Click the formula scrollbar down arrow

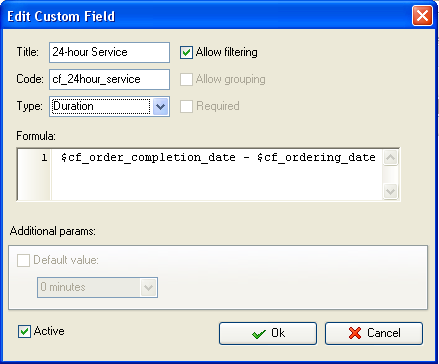pyautogui.click(x=391, y=191)
